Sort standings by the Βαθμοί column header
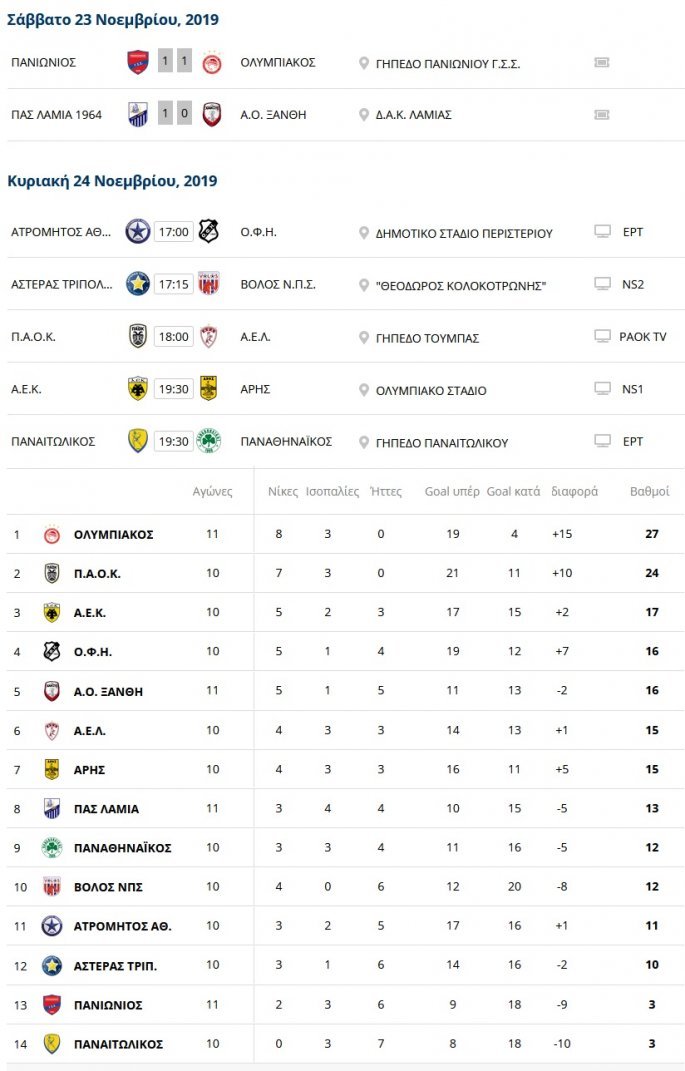The width and height of the screenshot is (685, 1071). pos(650,492)
